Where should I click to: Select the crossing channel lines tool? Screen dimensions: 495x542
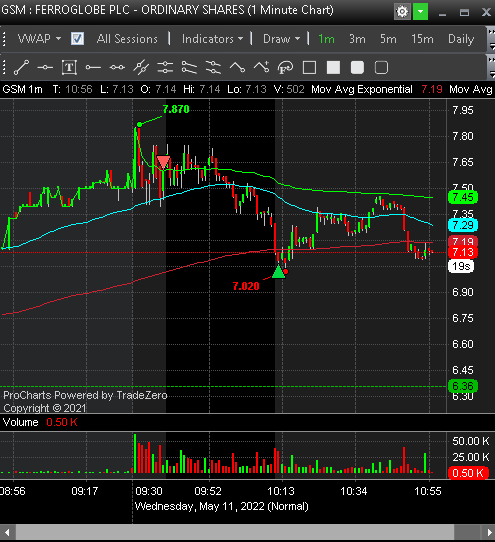pyautogui.click(x=213, y=67)
